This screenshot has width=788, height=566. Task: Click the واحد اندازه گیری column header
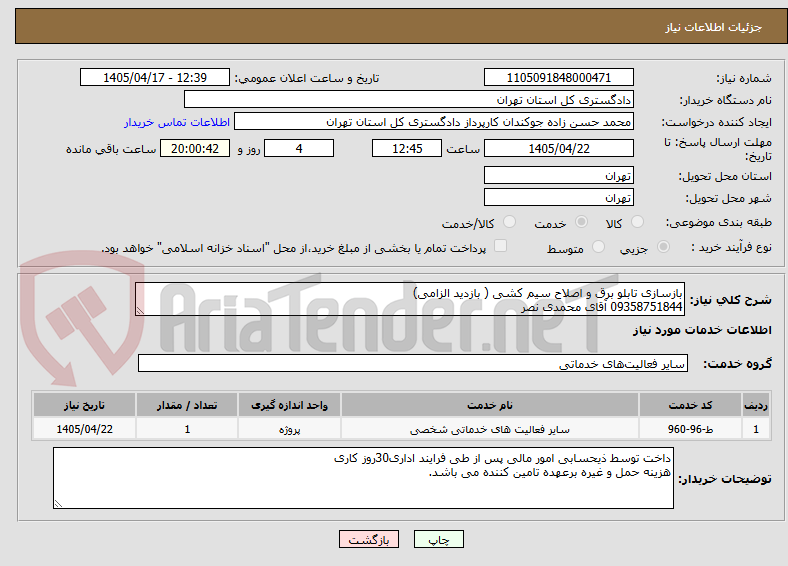point(289,405)
